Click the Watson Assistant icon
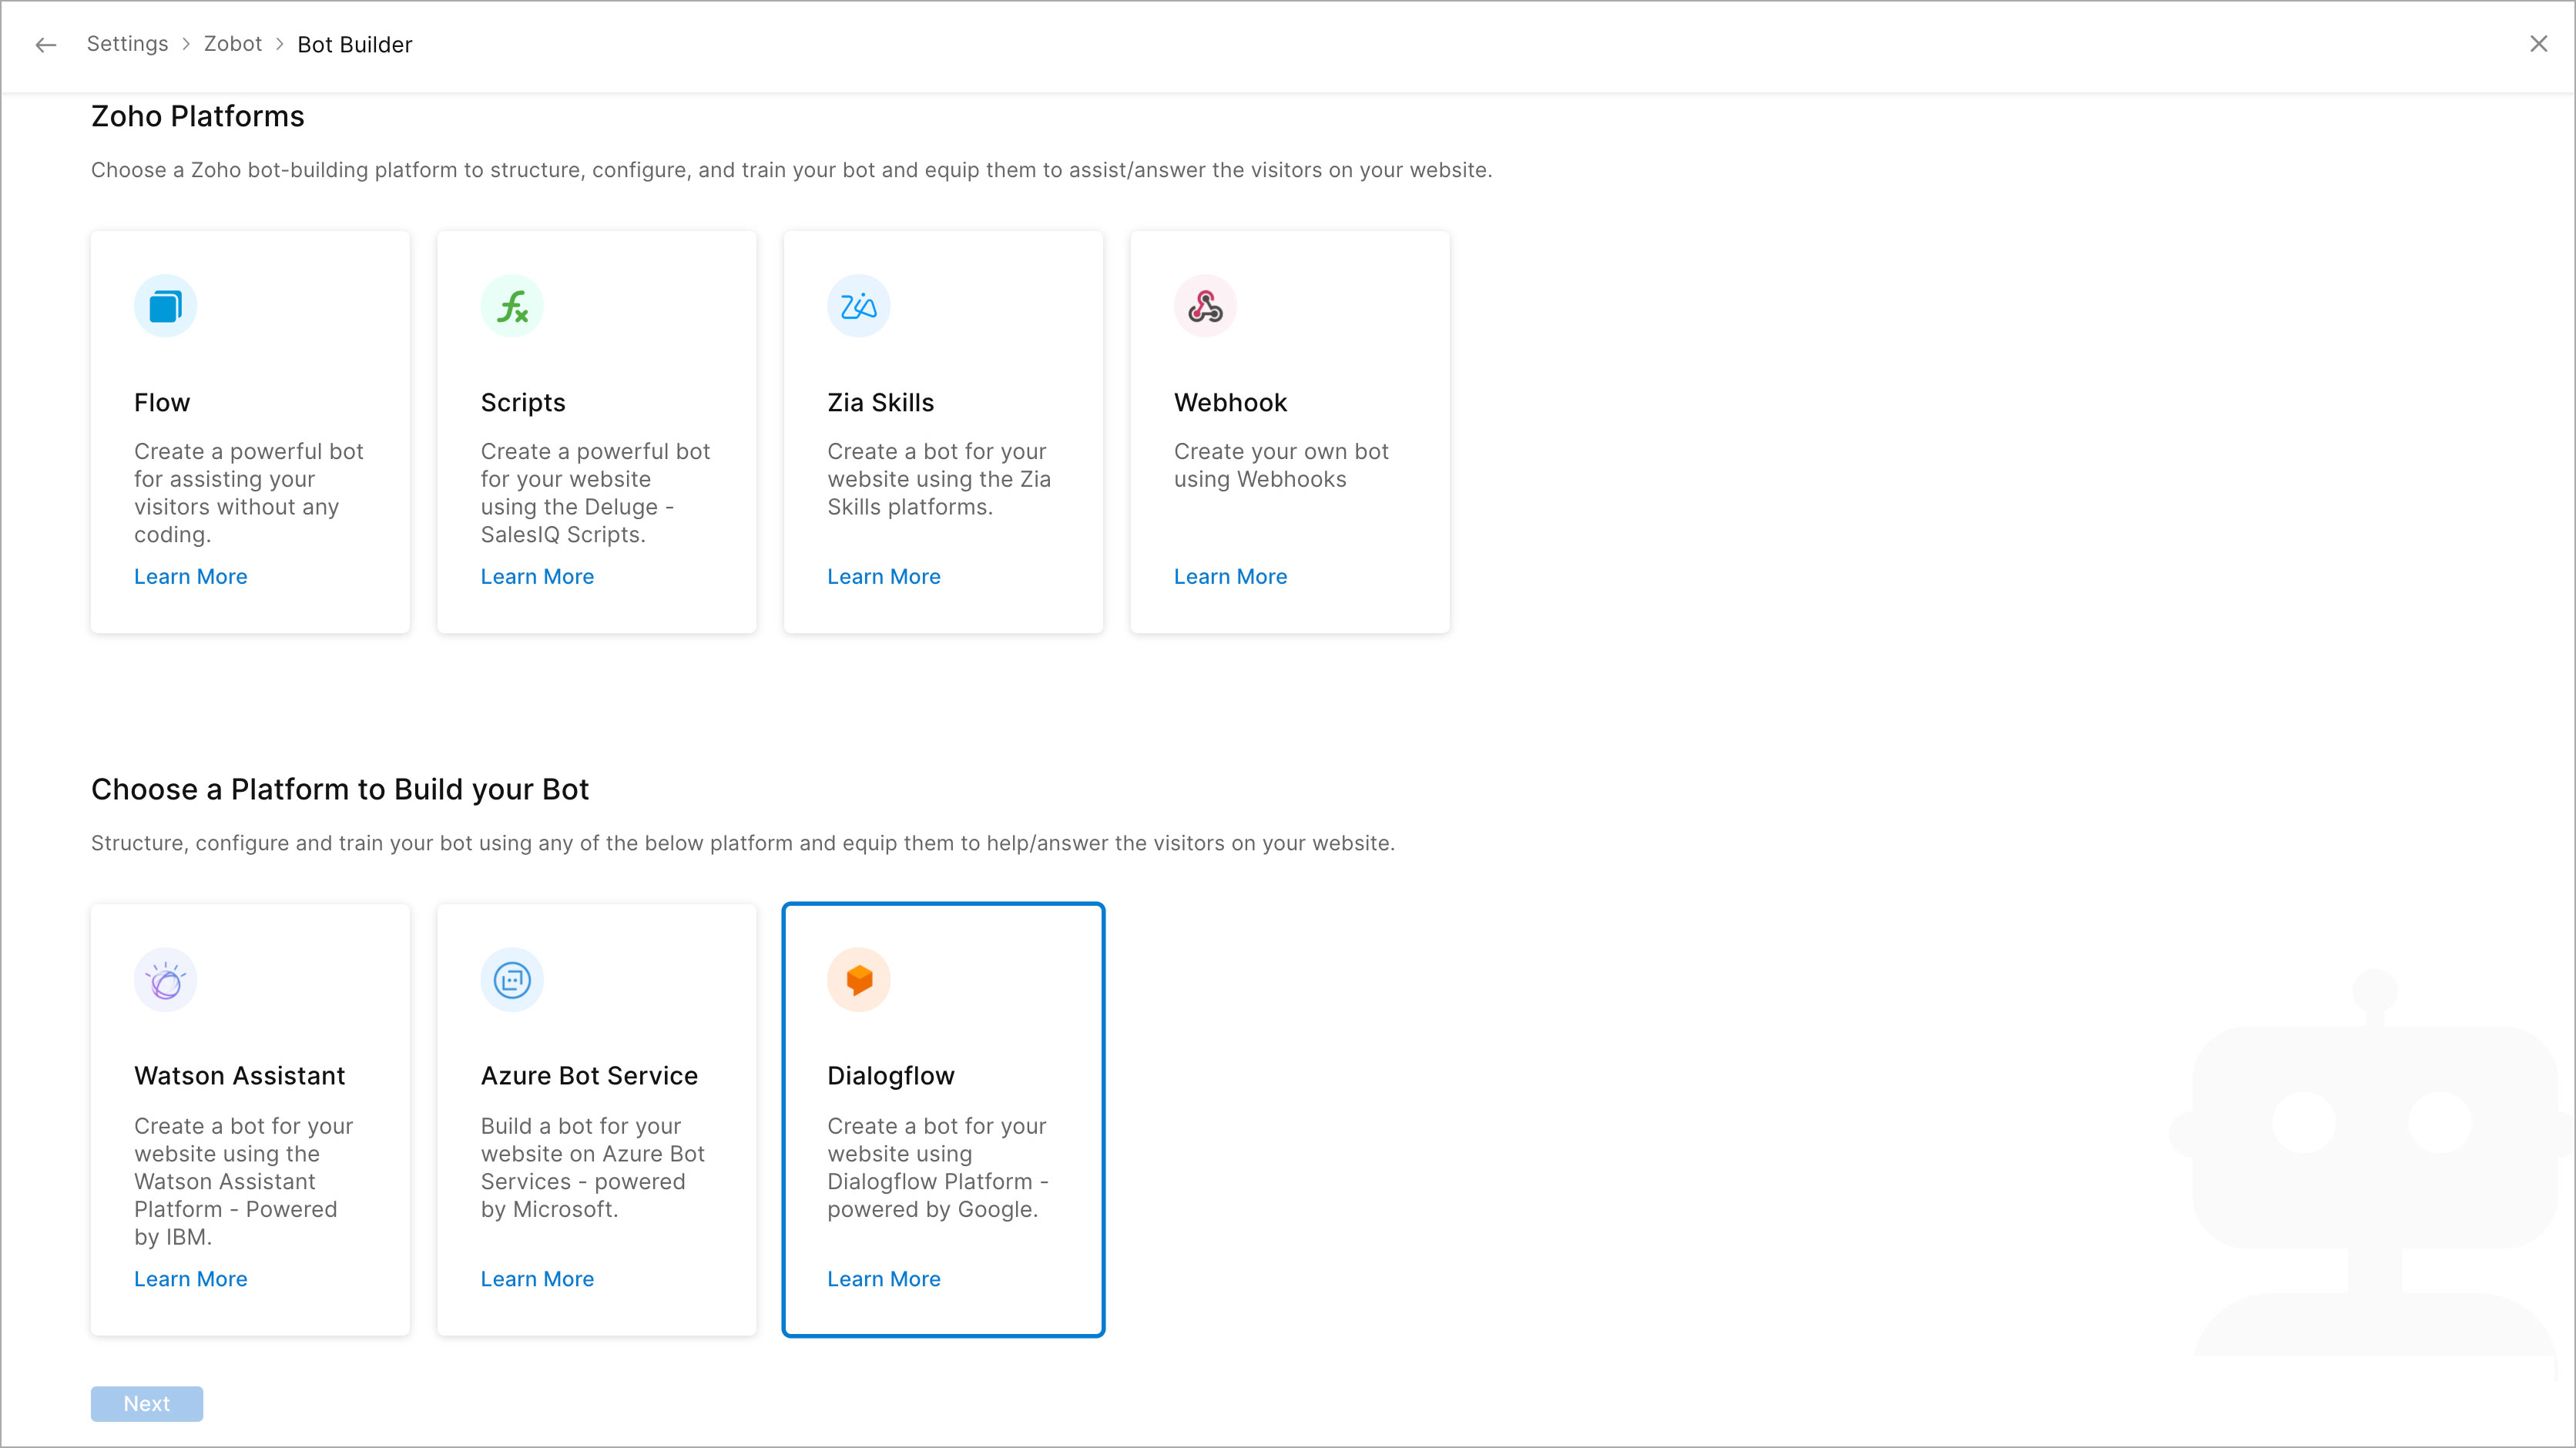Screen dimensions: 2576x1448 click(166, 980)
